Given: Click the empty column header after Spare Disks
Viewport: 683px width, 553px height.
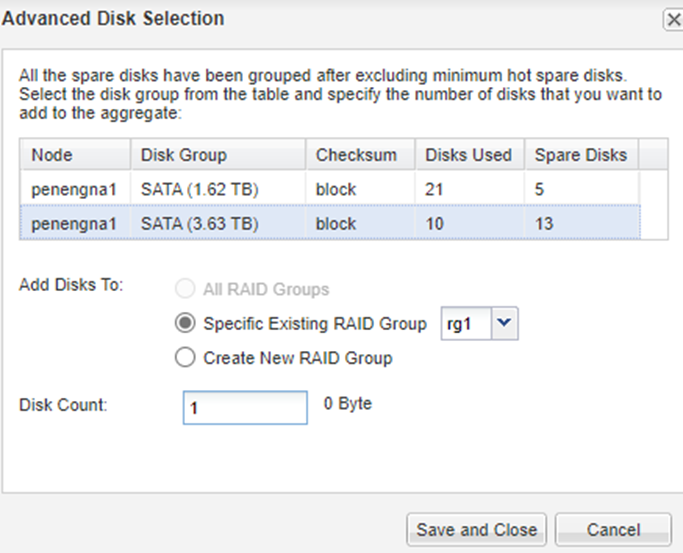Looking at the screenshot, I should pyautogui.click(x=654, y=155).
